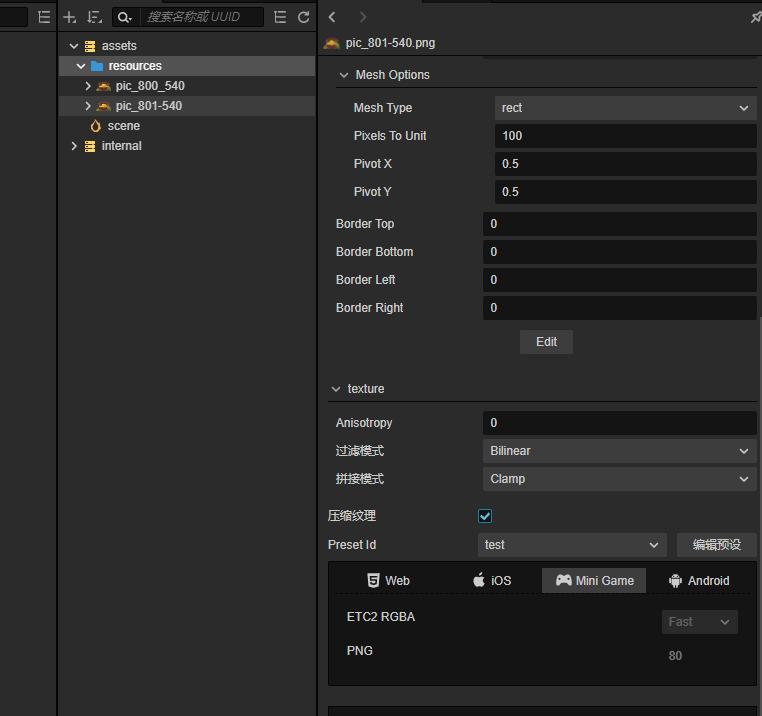Focus the asset search name or UUID field
762x716 pixels.
(202, 17)
